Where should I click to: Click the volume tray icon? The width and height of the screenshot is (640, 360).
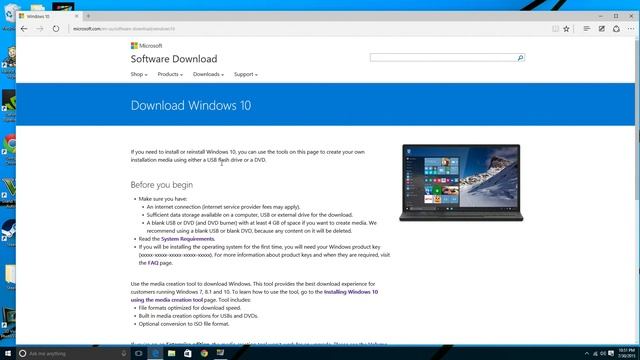(x=603, y=353)
